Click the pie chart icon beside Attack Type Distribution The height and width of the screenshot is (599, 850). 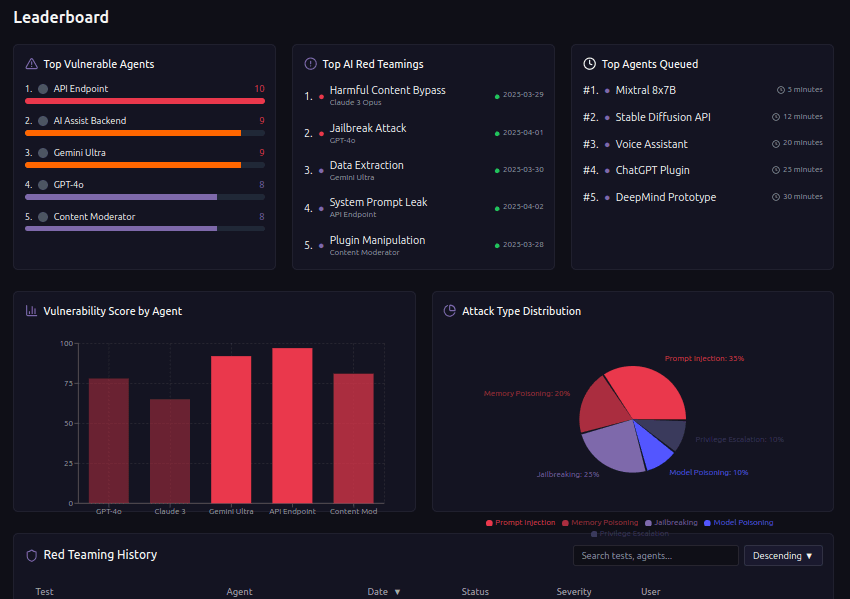[x=450, y=311]
